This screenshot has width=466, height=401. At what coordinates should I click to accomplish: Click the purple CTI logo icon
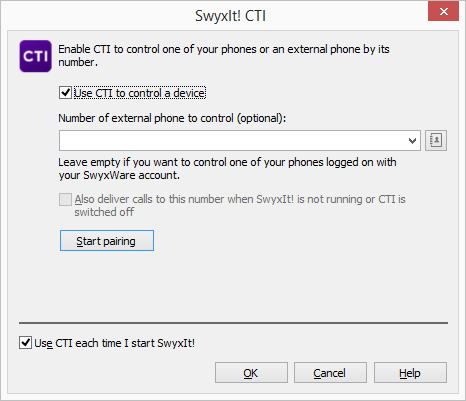(36, 56)
